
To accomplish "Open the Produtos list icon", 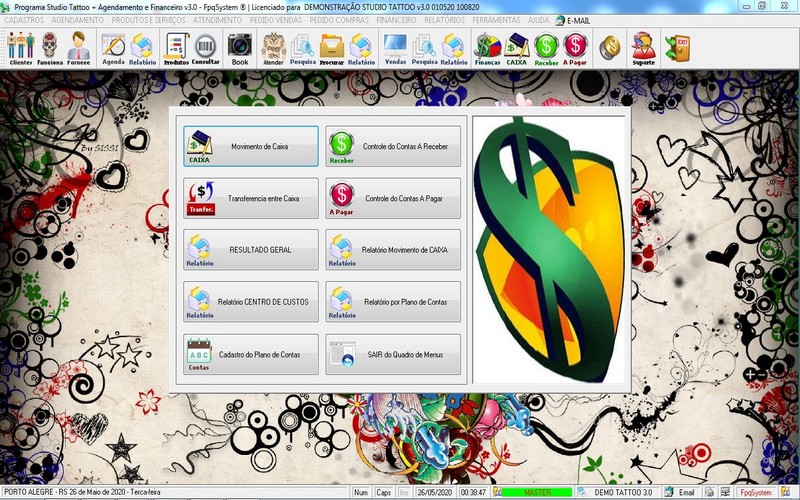I will coord(176,48).
